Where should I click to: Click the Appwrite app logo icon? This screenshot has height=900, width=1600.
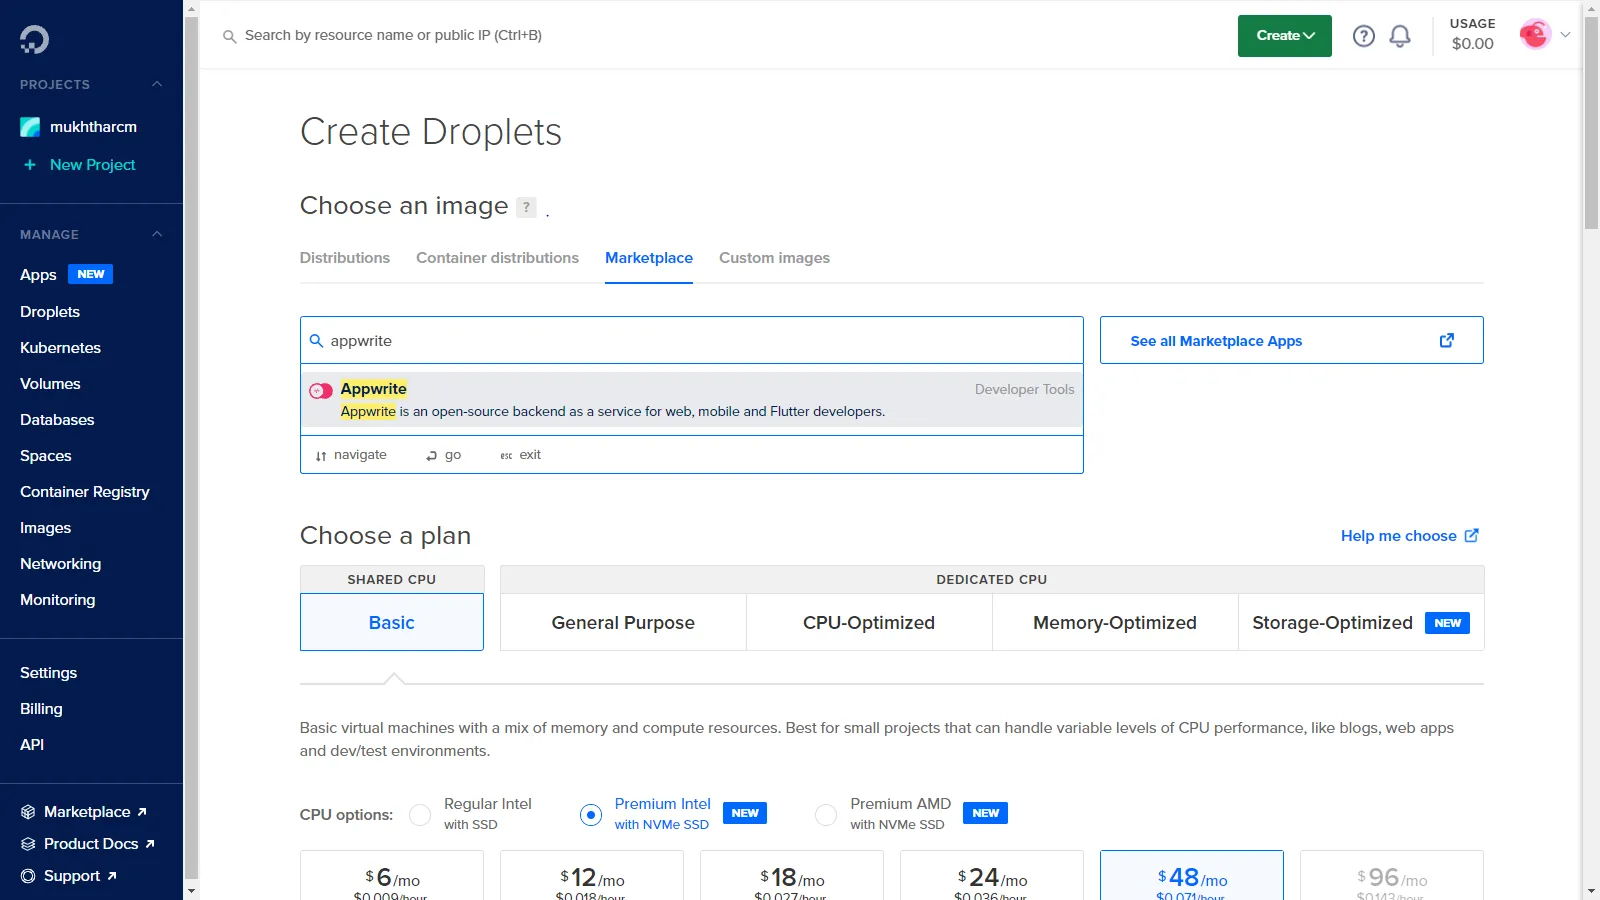320,390
